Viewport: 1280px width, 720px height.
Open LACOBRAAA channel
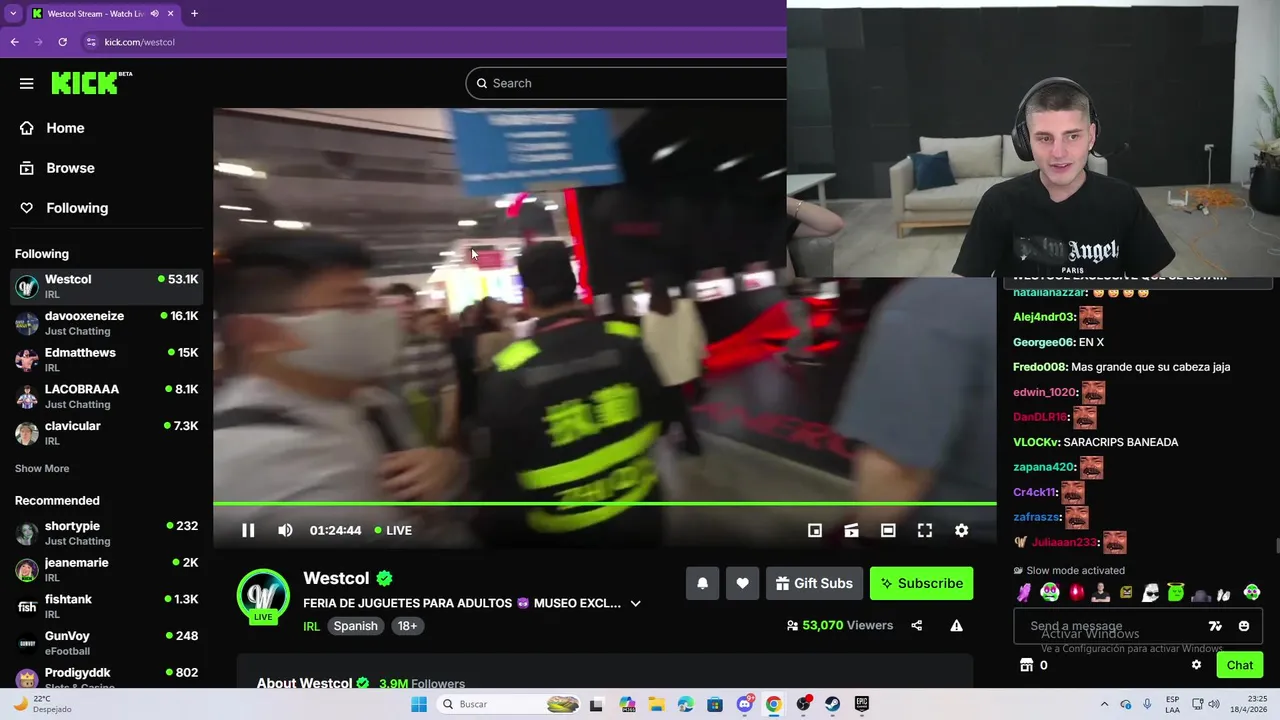click(107, 396)
